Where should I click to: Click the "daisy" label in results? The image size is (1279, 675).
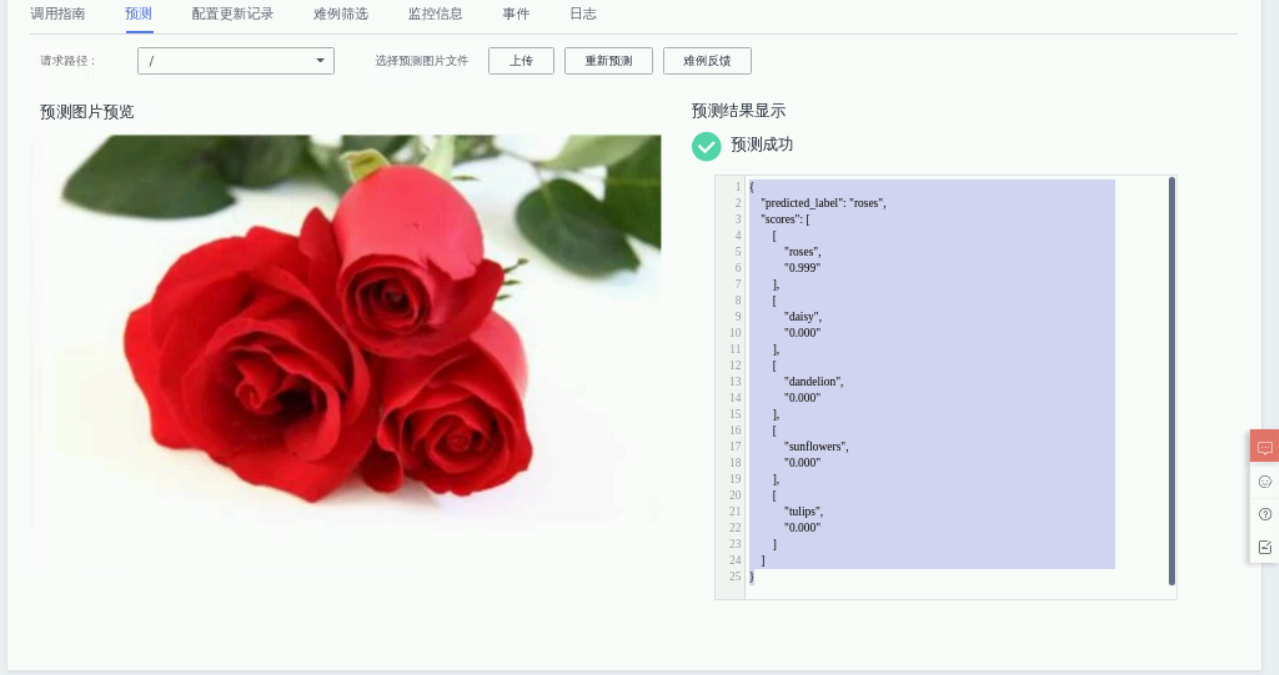pos(803,316)
